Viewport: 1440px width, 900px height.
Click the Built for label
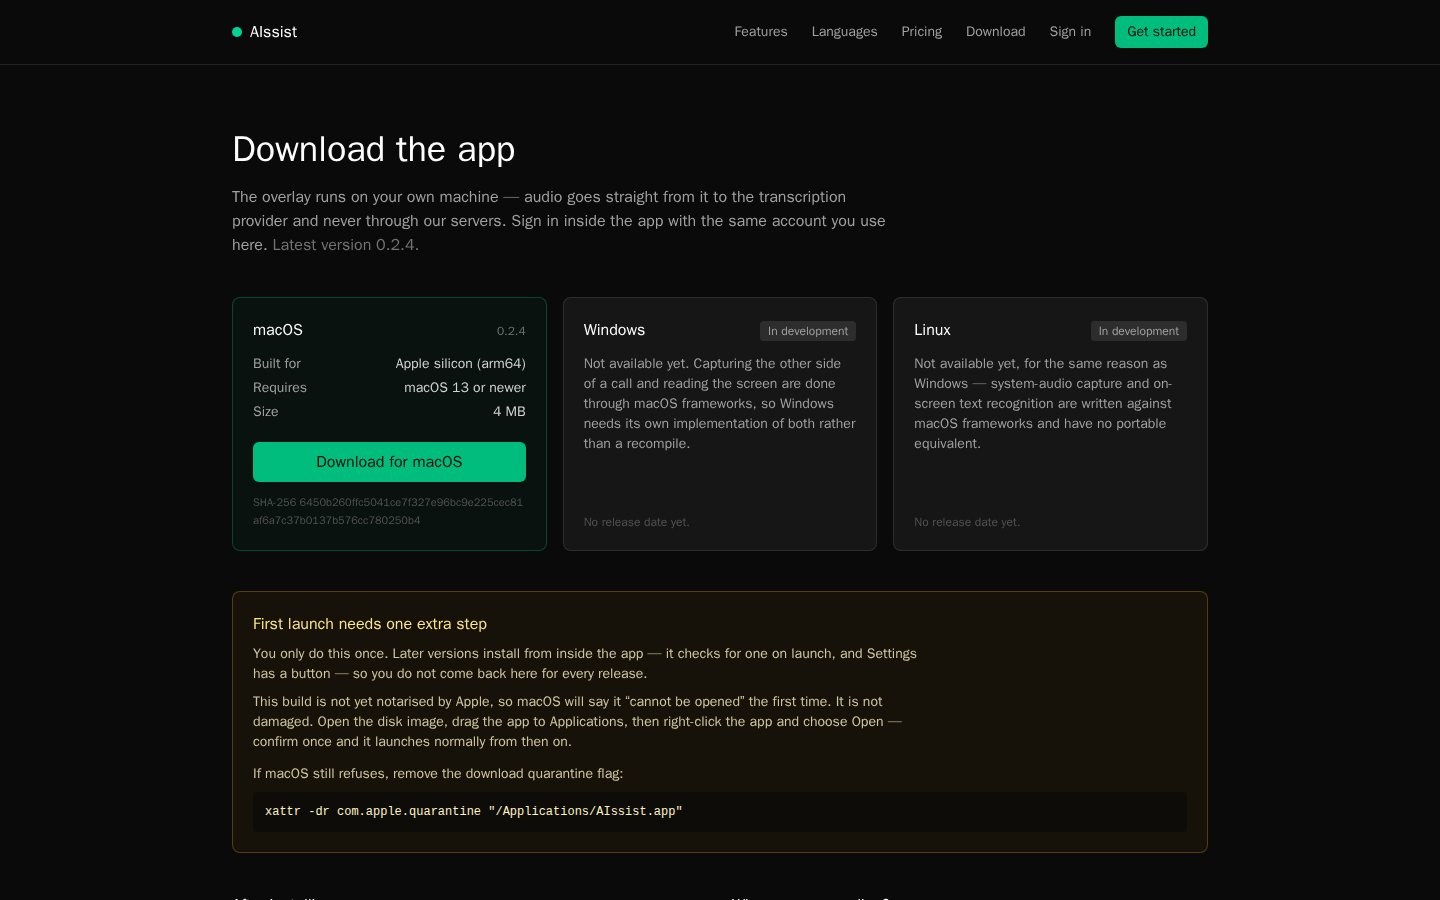277,364
